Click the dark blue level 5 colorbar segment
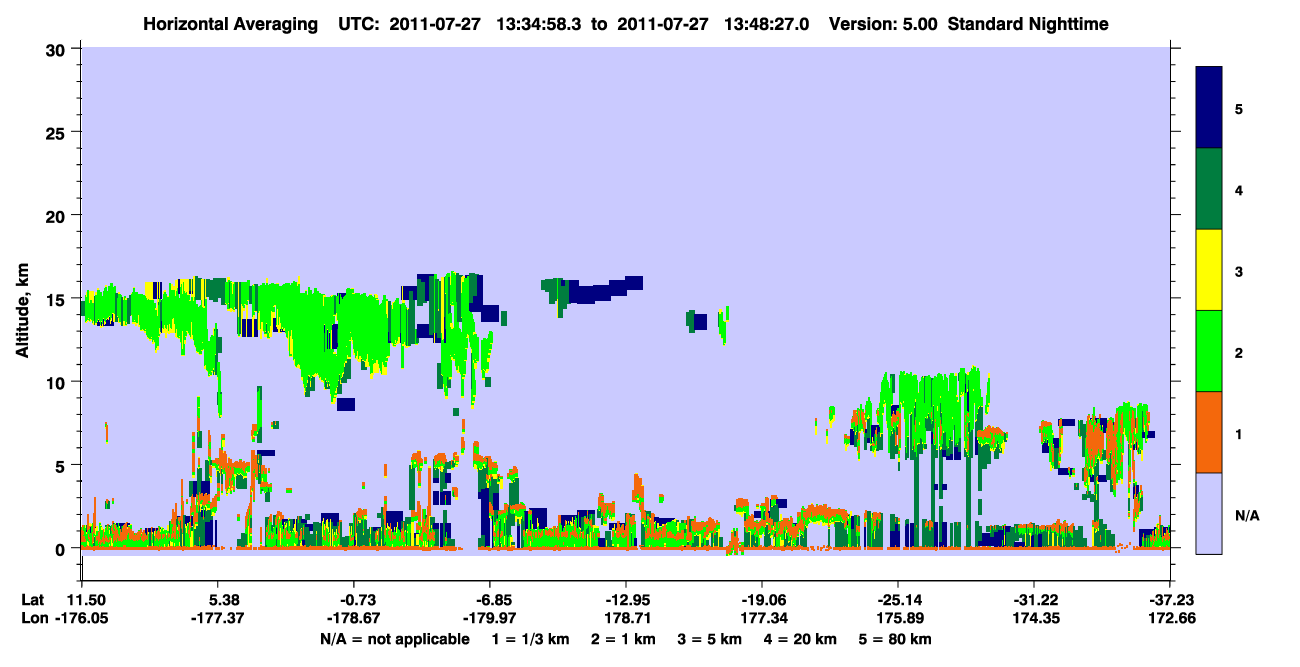This screenshot has width=1300, height=667. click(x=1209, y=108)
